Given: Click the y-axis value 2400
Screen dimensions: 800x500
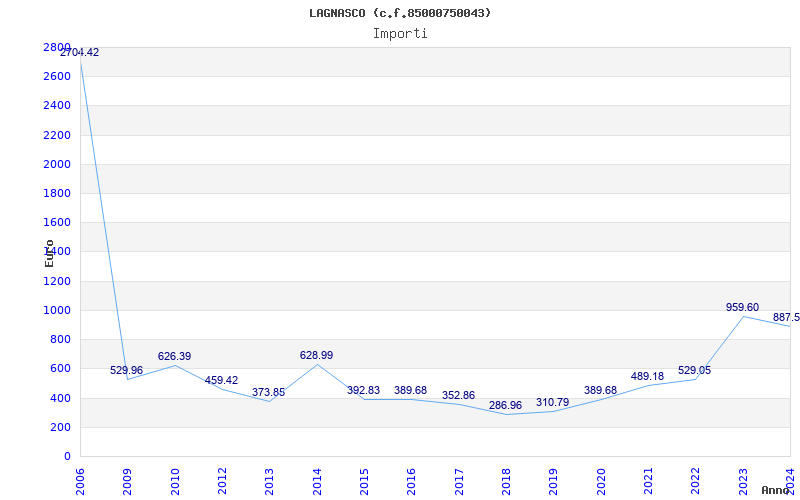Looking at the screenshot, I should [57, 106].
